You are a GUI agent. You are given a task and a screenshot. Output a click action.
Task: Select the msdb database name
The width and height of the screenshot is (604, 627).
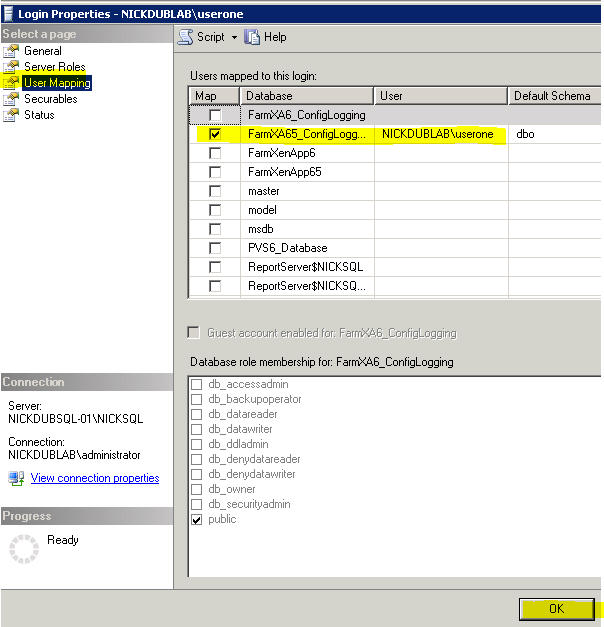coord(260,229)
